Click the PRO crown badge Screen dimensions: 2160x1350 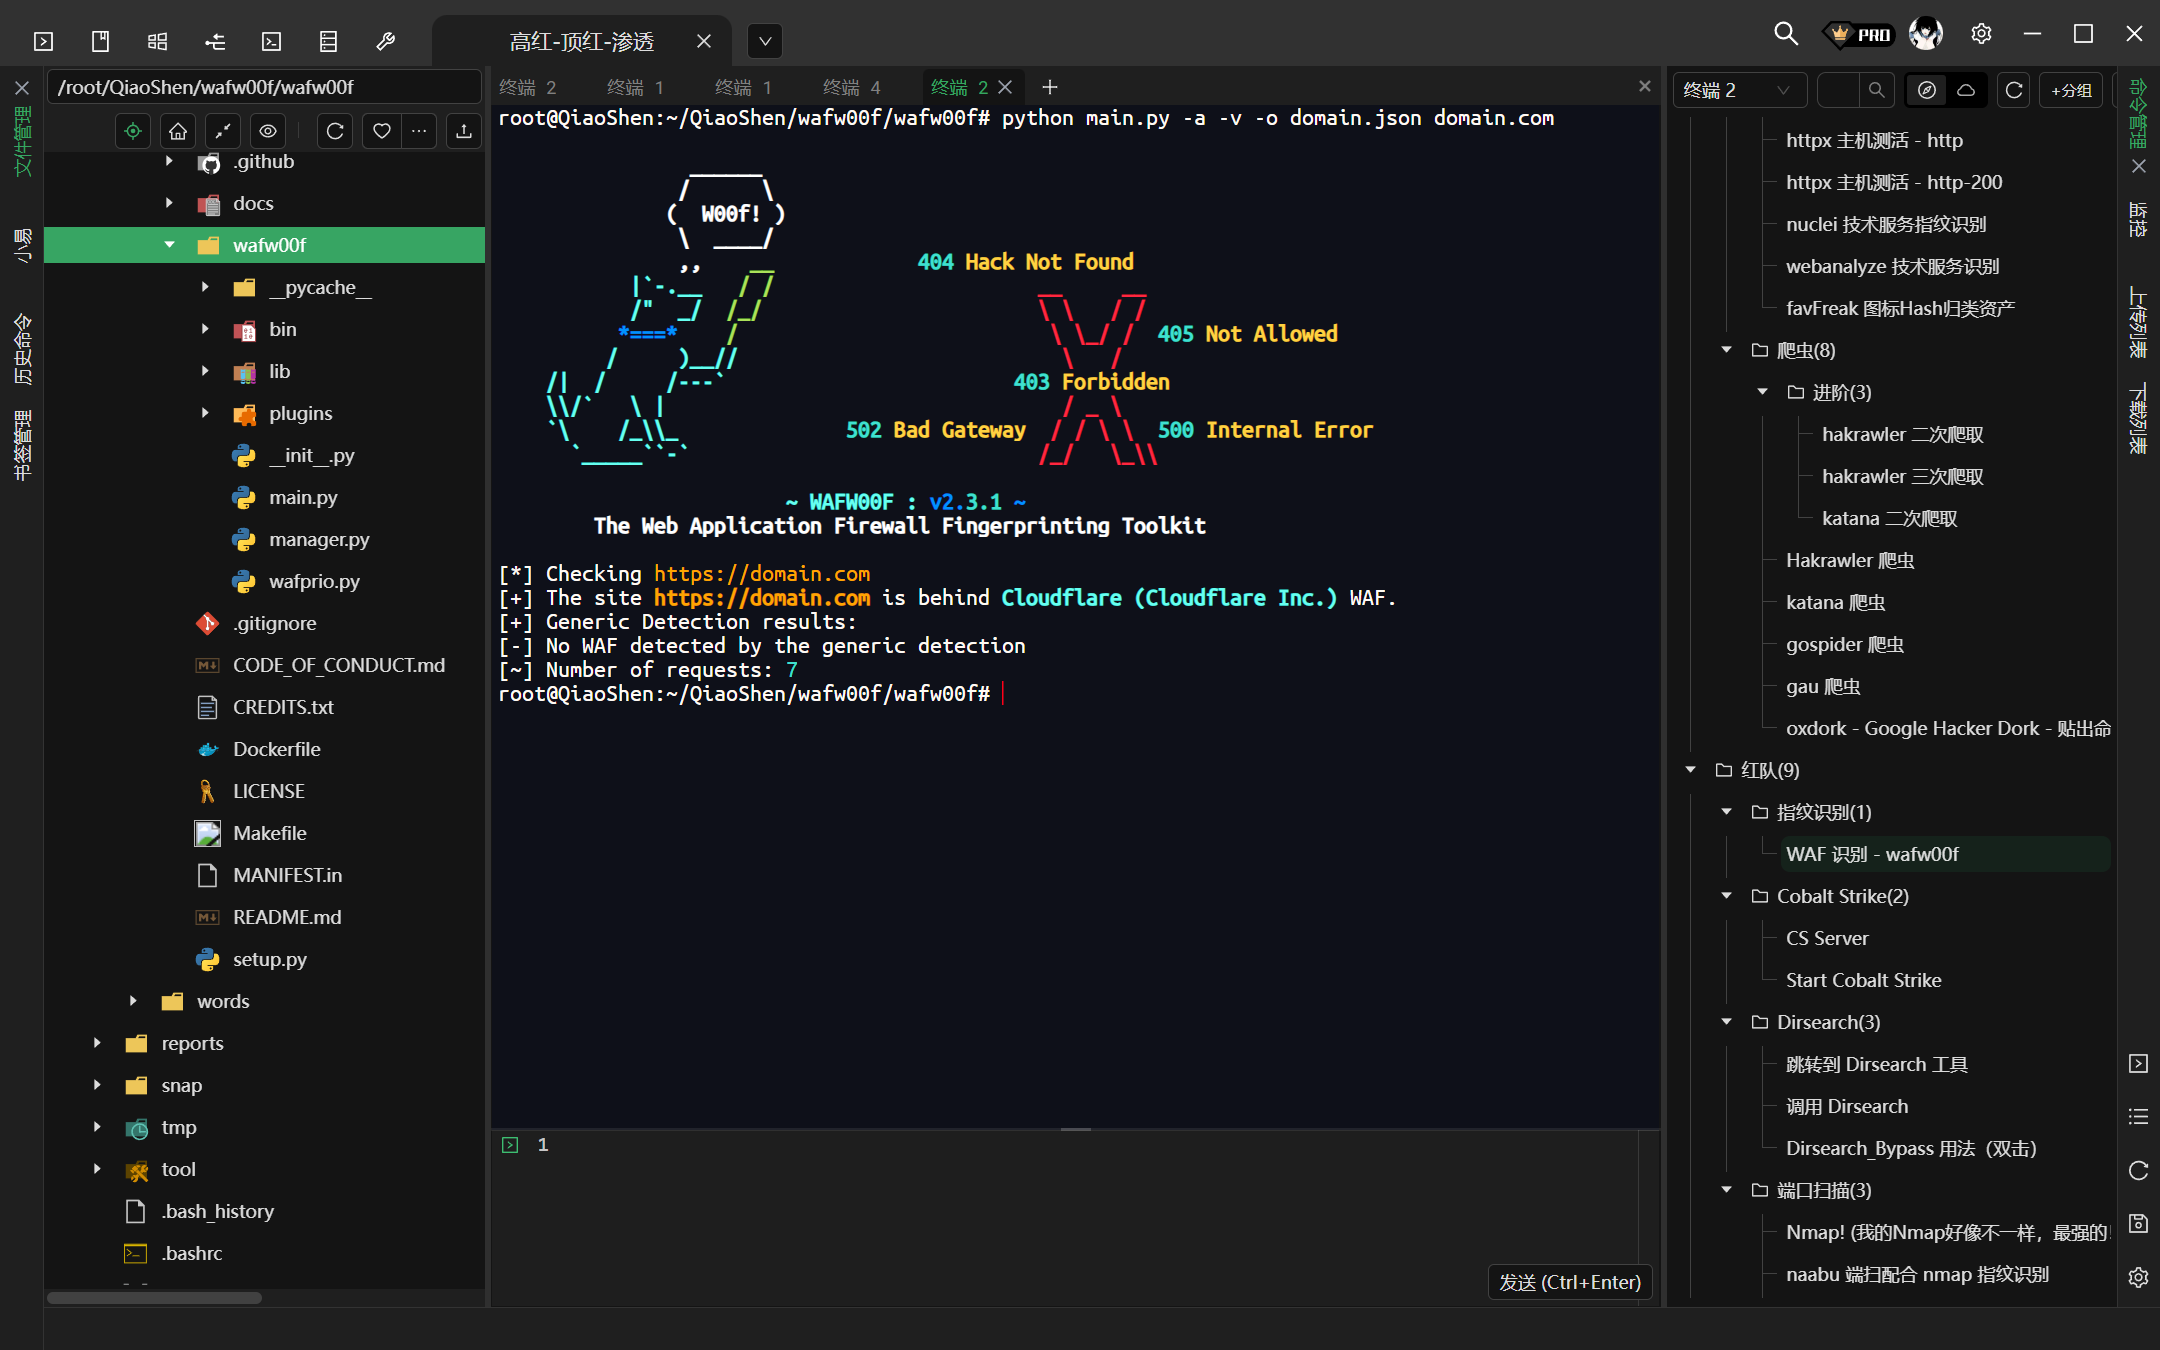coord(1860,34)
